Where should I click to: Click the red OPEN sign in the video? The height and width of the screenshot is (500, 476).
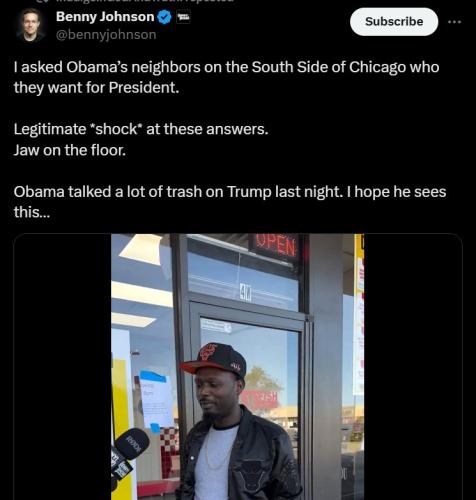[x=276, y=246]
